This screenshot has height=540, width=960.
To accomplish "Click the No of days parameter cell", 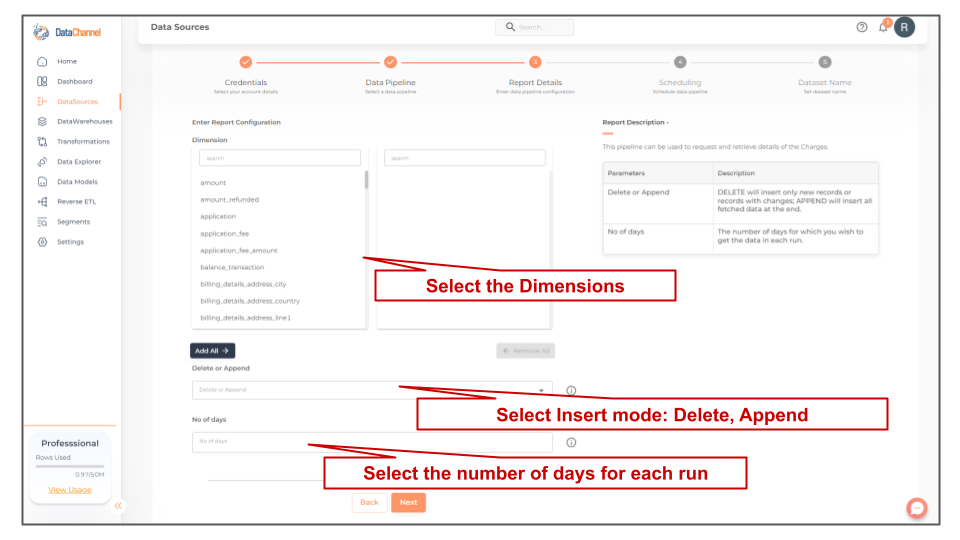I will pyautogui.click(x=658, y=239).
